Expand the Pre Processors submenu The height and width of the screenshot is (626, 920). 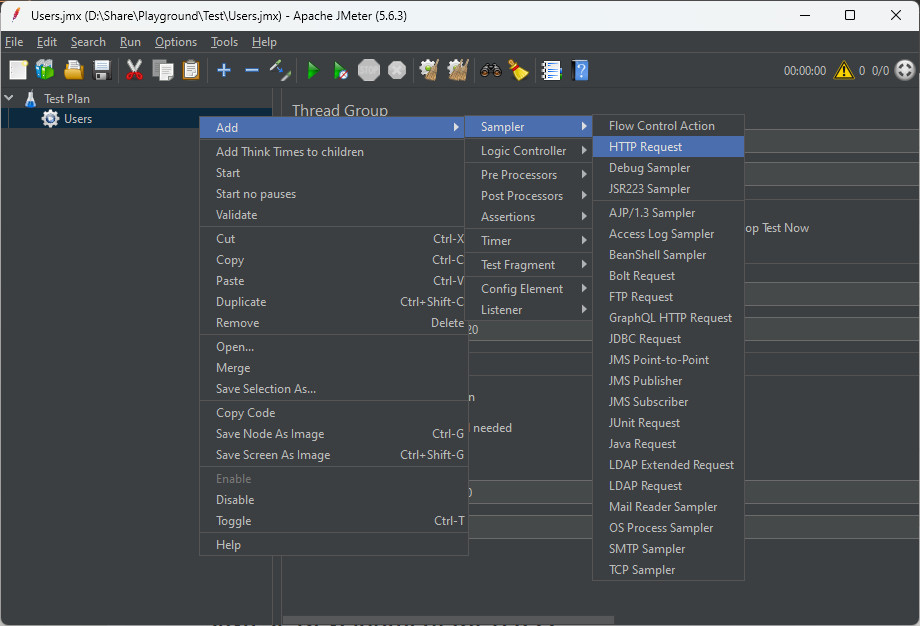528,175
